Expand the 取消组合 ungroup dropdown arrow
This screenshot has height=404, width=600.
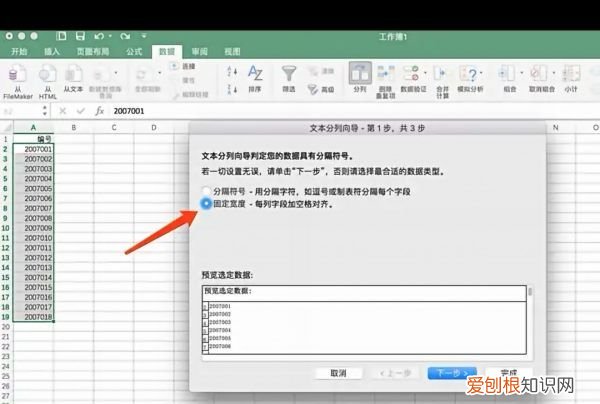[554, 72]
